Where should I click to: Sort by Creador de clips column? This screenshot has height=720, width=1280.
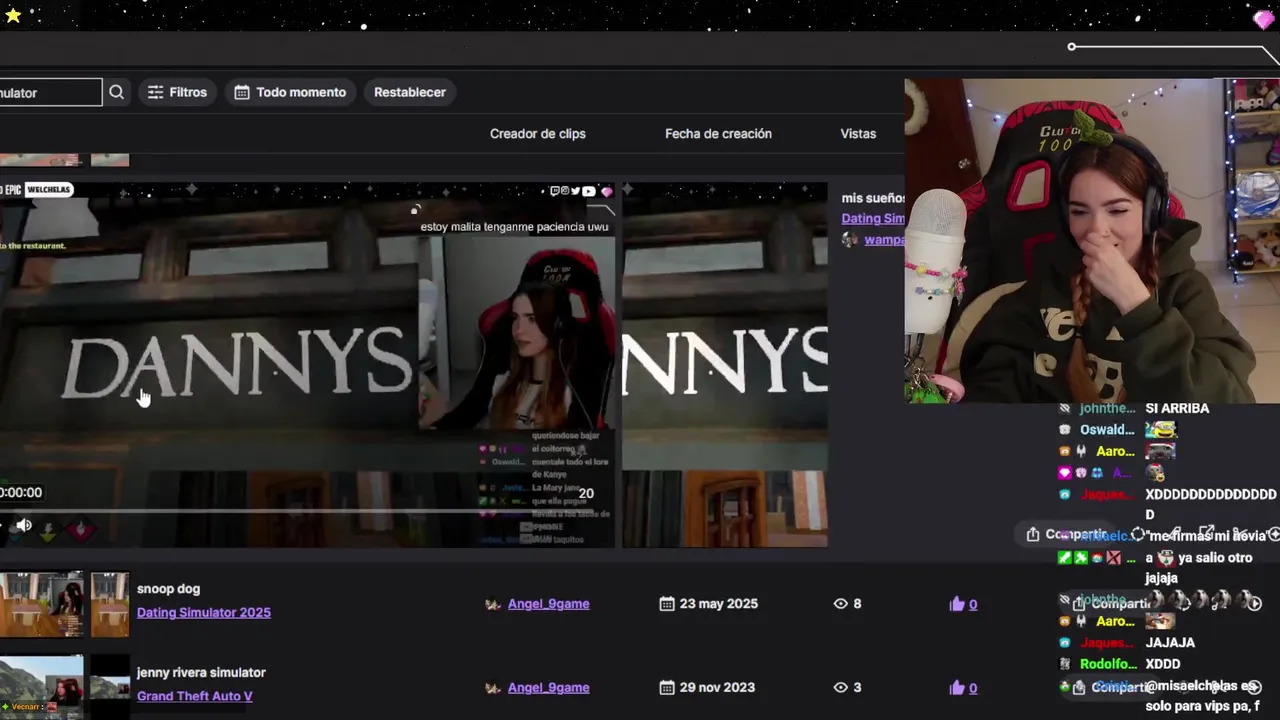click(538, 133)
